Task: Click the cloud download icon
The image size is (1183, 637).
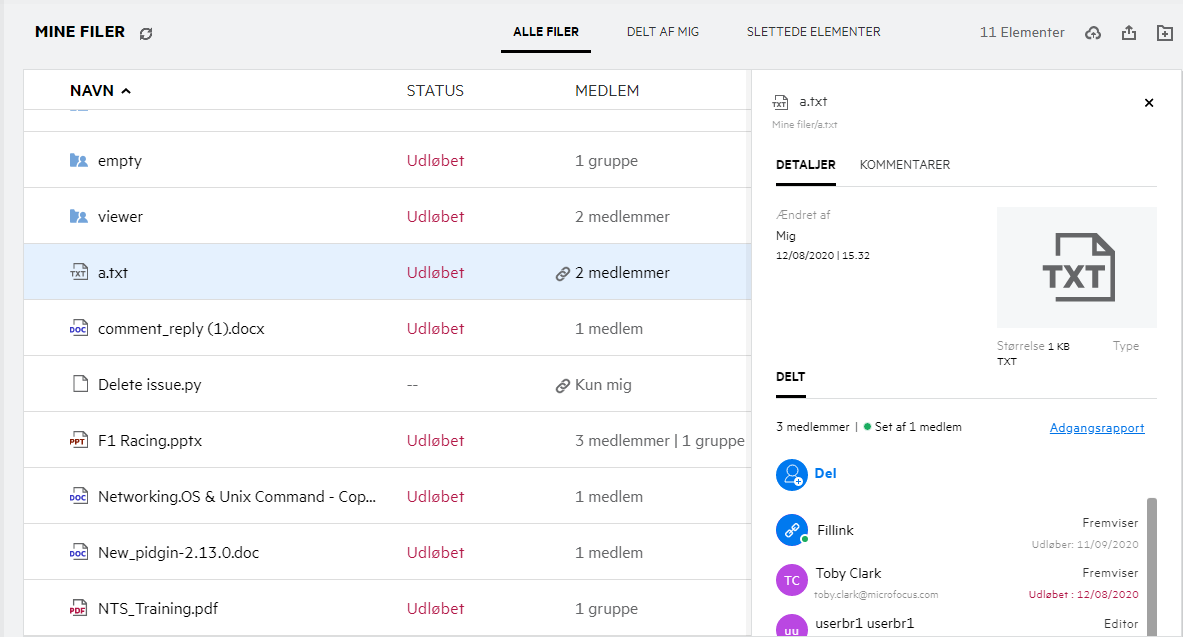Action: [x=1093, y=33]
